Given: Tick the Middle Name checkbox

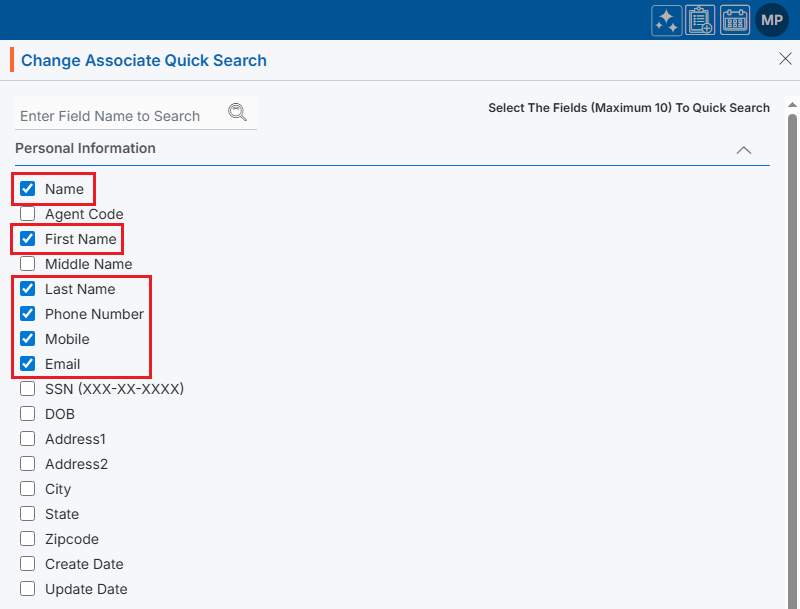Looking at the screenshot, I should click(x=28, y=264).
